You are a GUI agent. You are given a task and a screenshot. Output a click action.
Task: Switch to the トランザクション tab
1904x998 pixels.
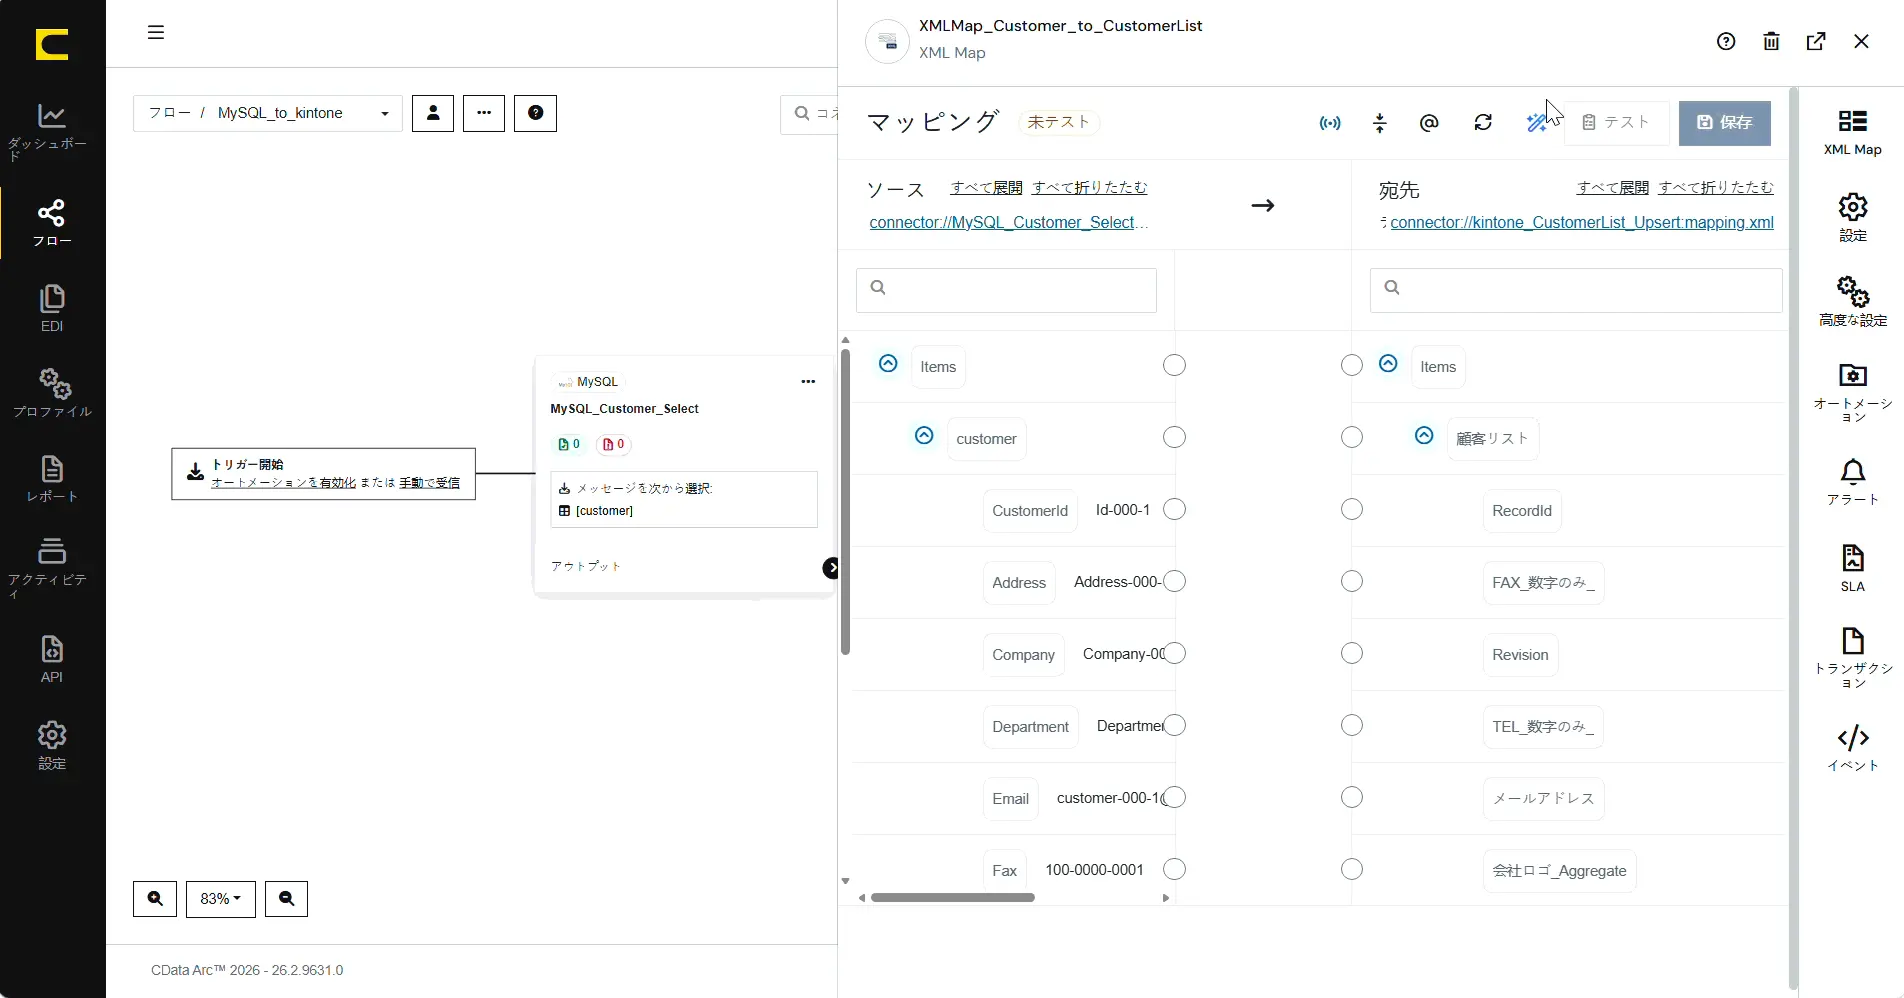coord(1853,657)
